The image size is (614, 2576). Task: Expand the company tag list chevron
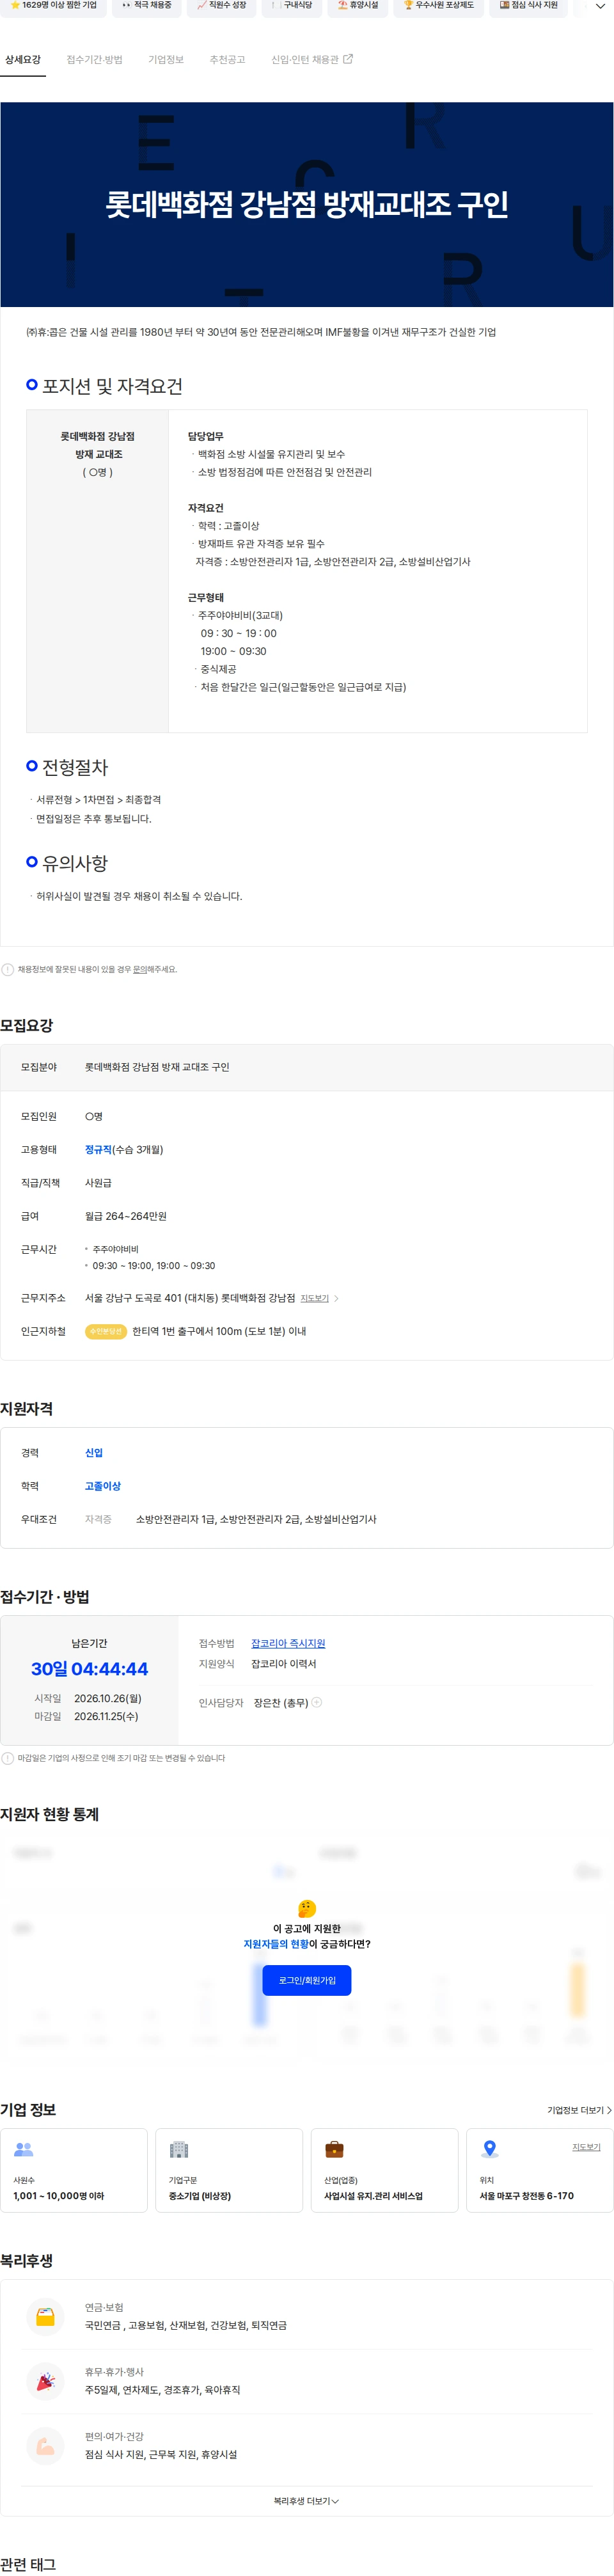tap(599, 6)
